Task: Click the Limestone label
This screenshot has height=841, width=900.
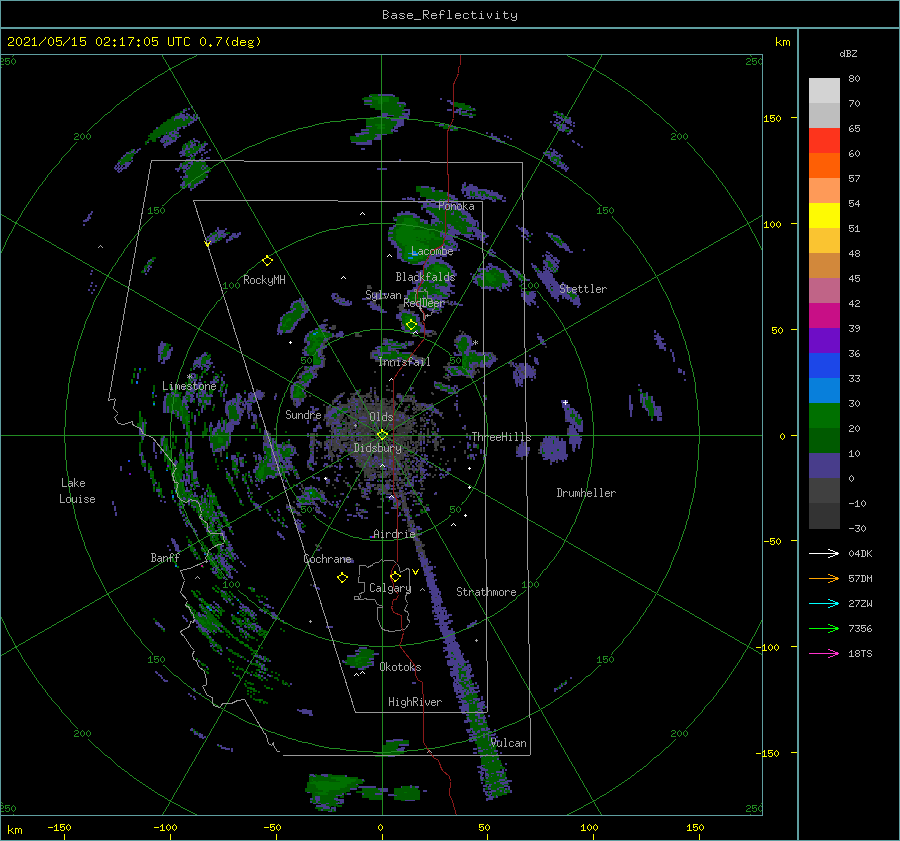Action: 189,386
